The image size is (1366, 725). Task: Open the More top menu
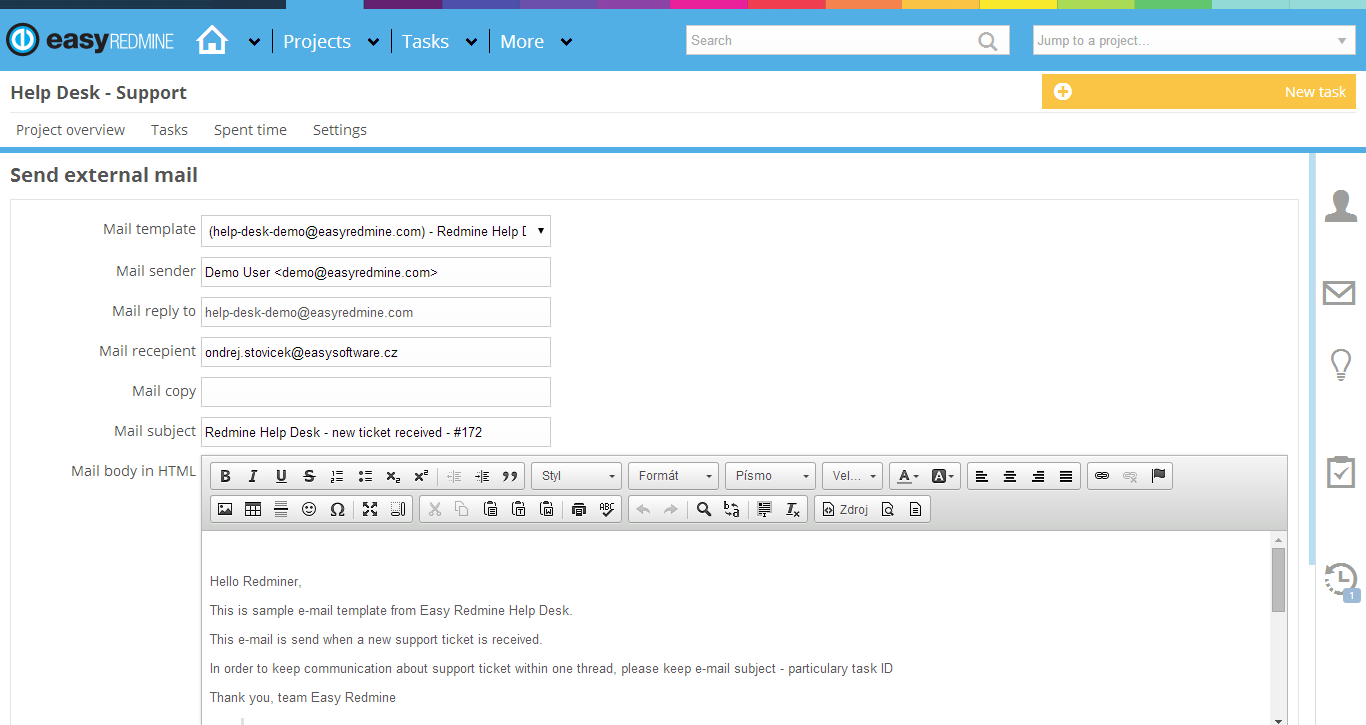522,41
